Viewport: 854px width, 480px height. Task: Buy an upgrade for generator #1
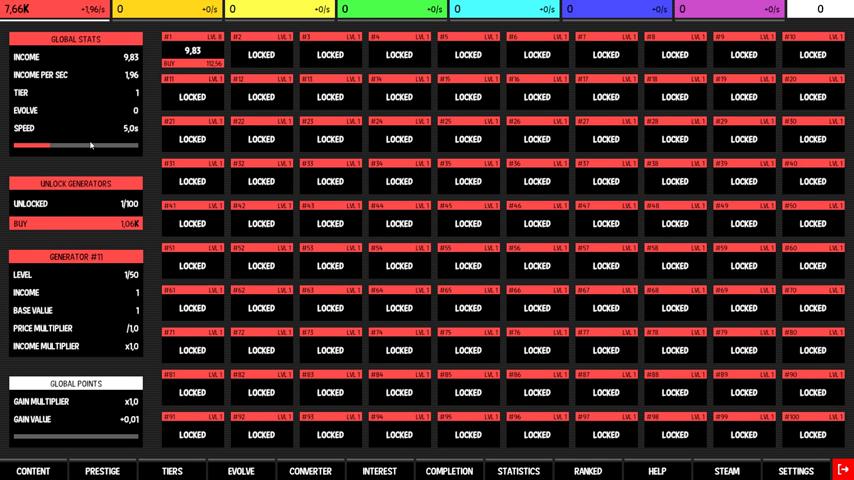coord(192,63)
